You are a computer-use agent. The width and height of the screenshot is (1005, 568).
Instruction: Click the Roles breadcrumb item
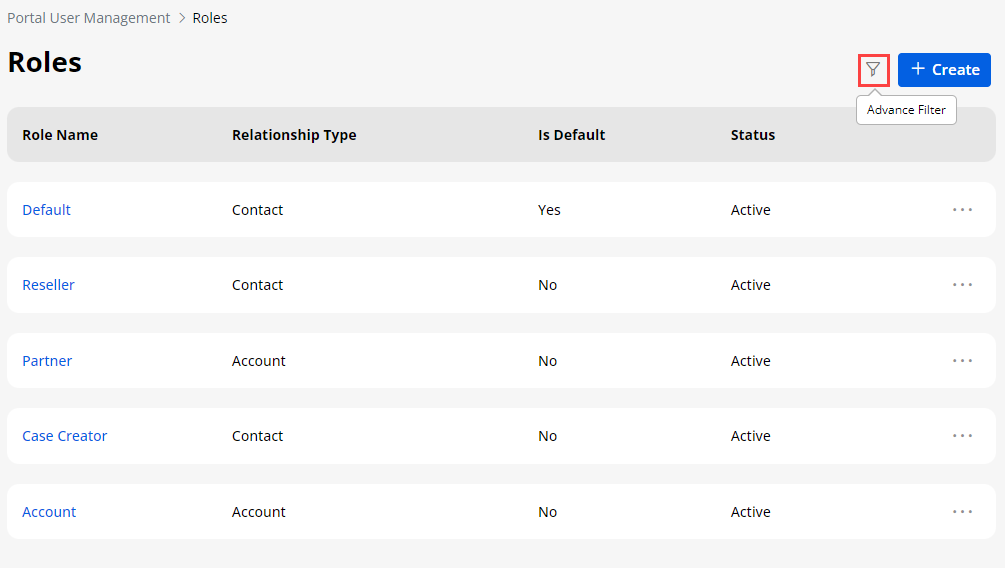[210, 18]
